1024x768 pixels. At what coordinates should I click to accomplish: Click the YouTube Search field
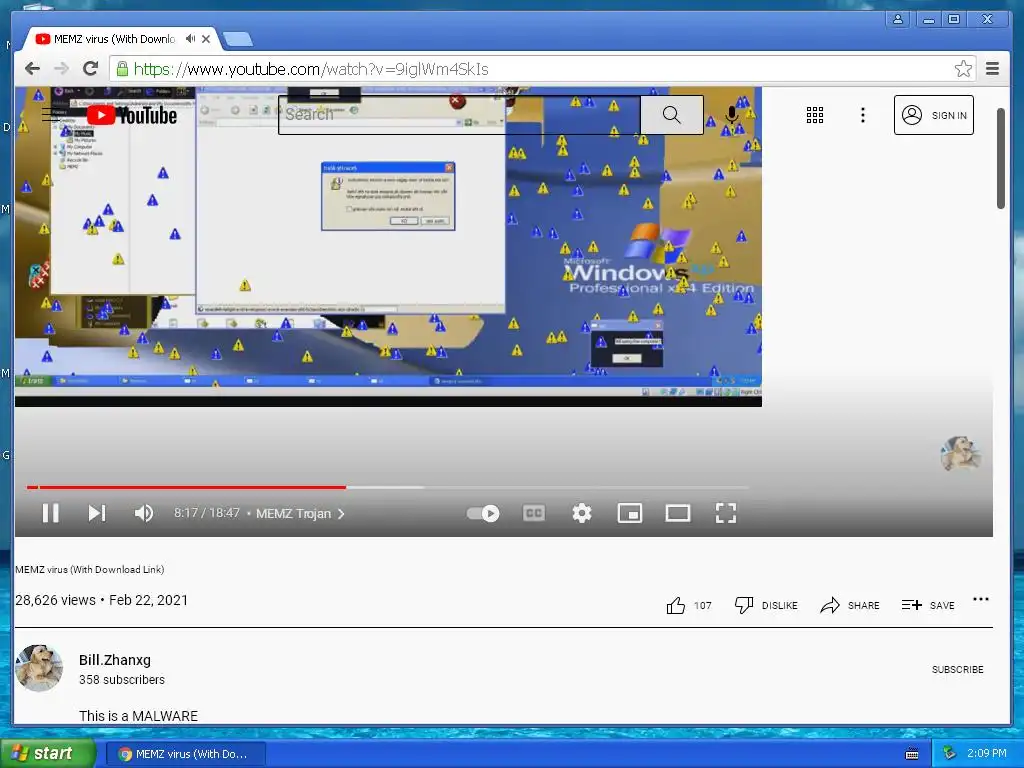(x=459, y=115)
